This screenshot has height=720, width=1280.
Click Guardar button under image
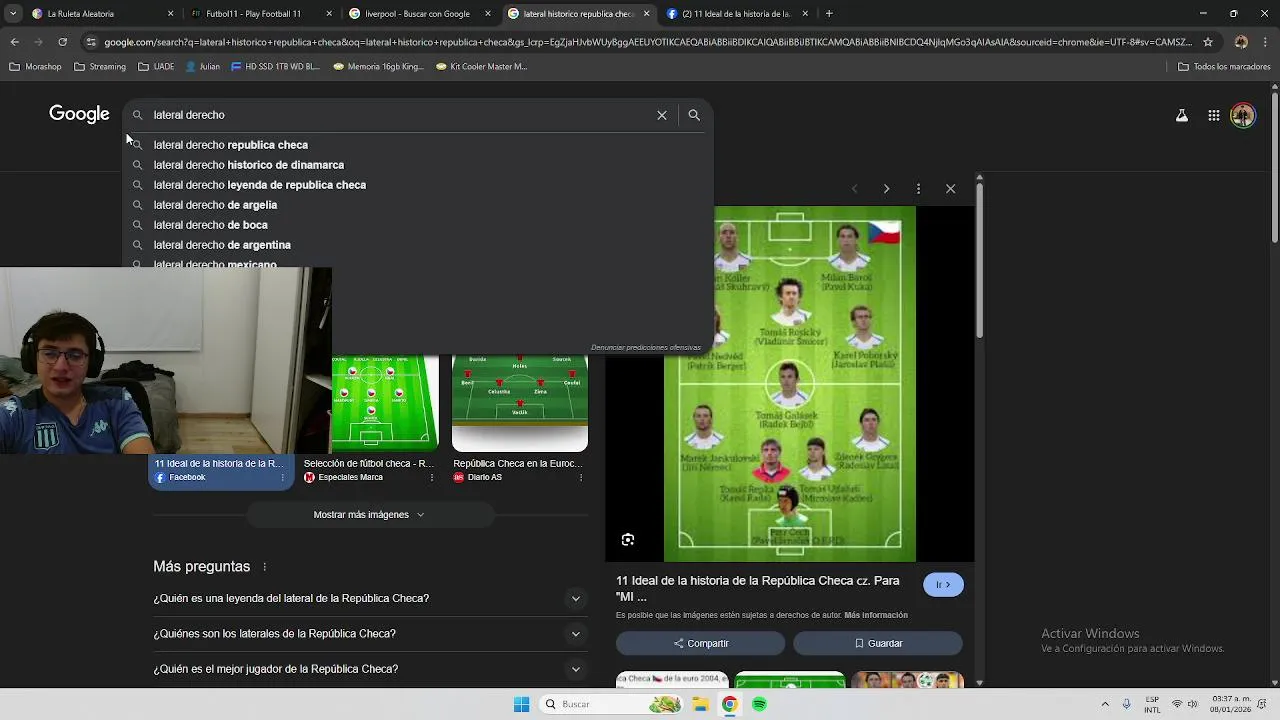click(878, 643)
